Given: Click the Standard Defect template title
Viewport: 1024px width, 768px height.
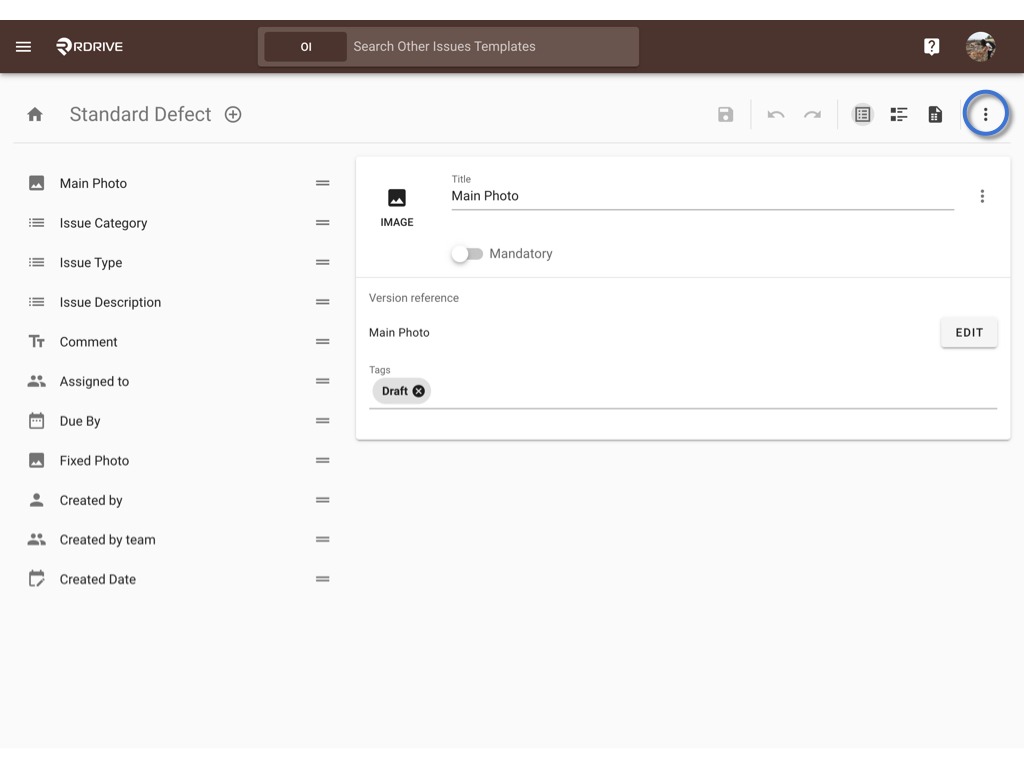Looking at the screenshot, I should tap(140, 114).
